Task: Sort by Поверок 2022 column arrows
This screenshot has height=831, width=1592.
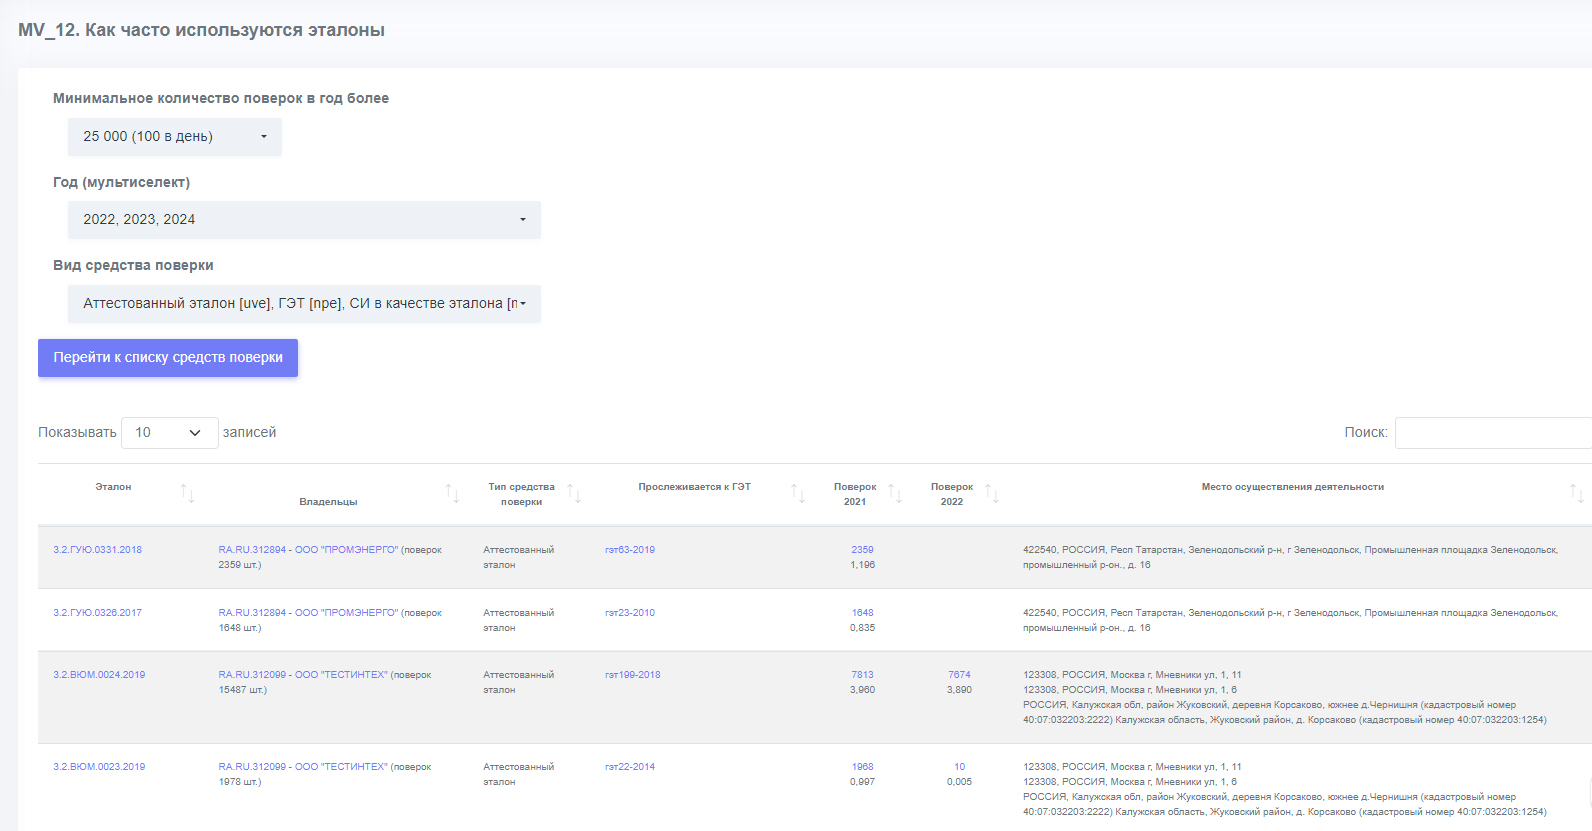Action: [992, 493]
